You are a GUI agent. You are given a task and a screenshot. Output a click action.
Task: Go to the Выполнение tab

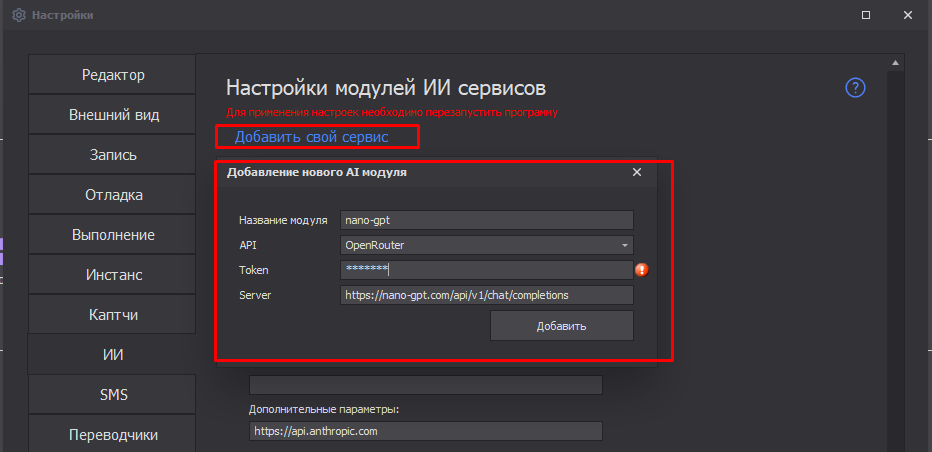point(112,234)
